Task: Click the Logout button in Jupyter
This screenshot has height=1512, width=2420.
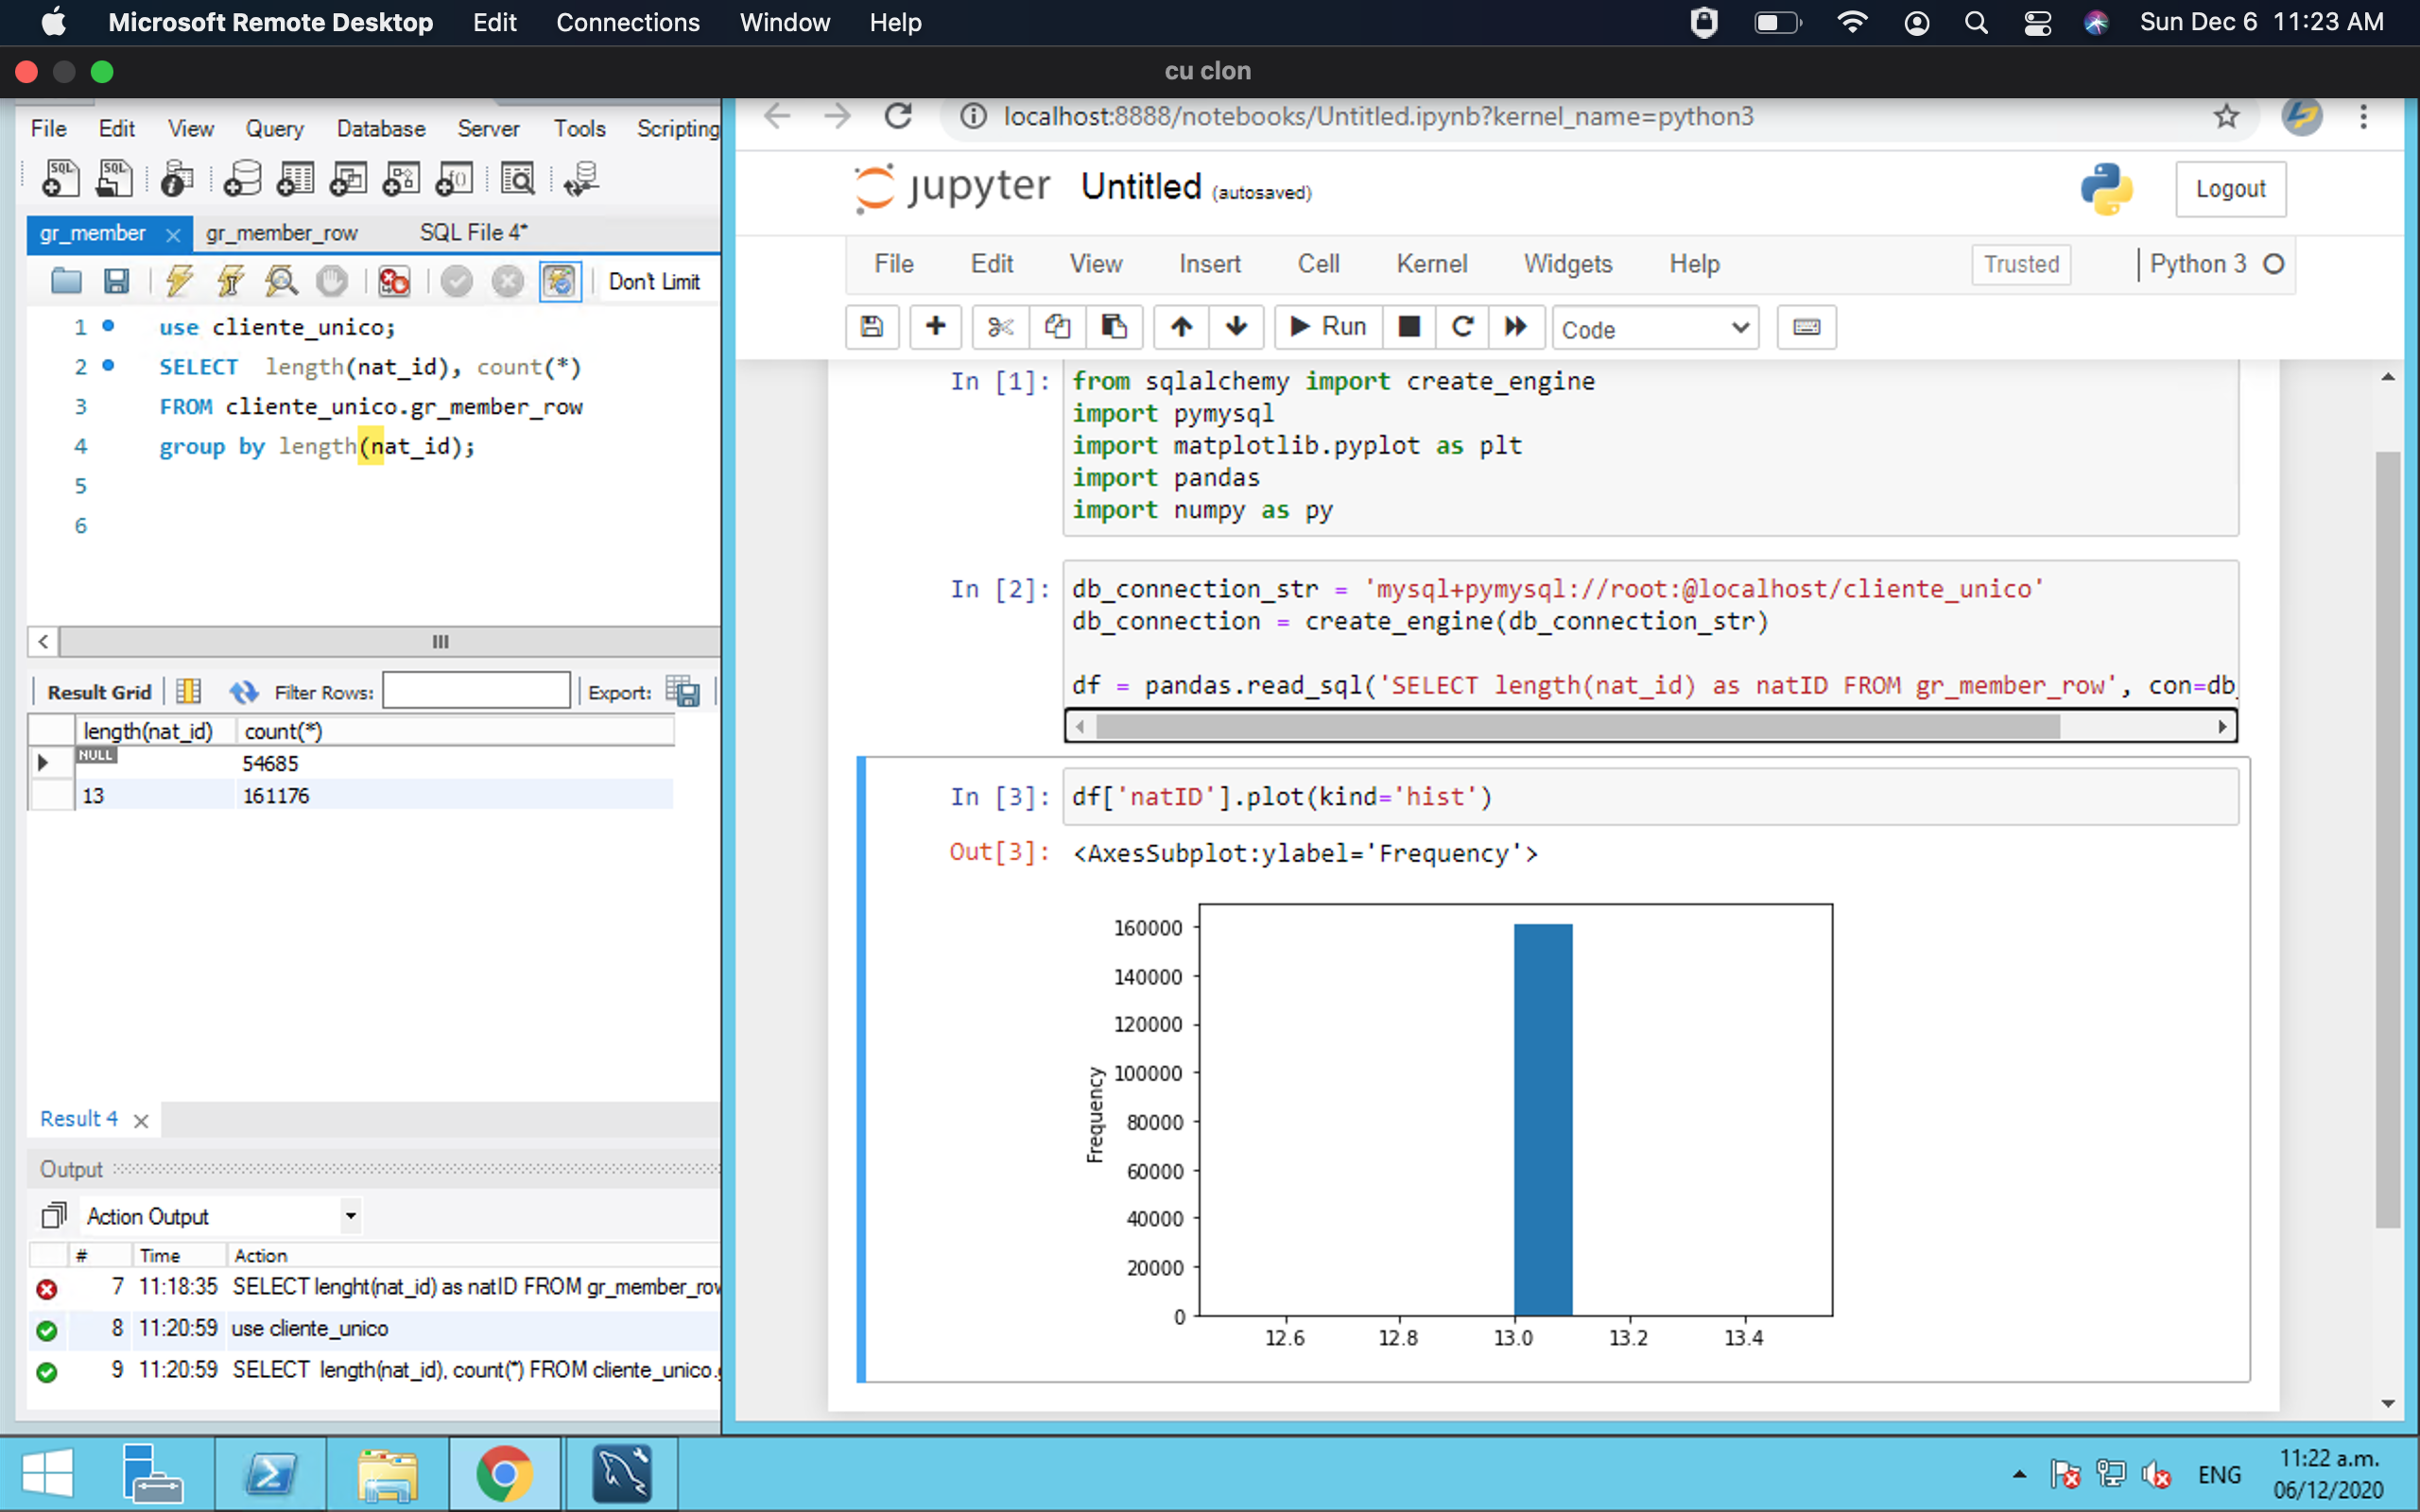Action: [x=2230, y=189]
